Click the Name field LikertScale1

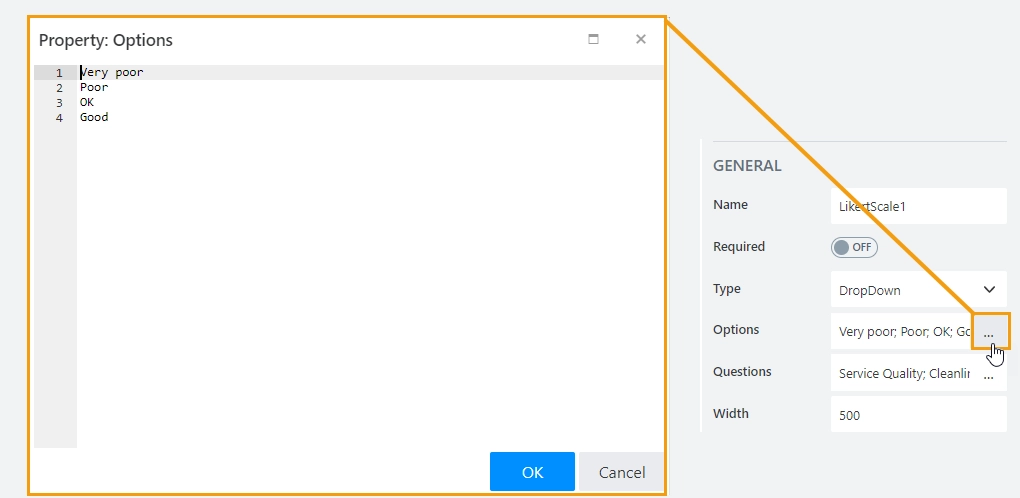919,206
